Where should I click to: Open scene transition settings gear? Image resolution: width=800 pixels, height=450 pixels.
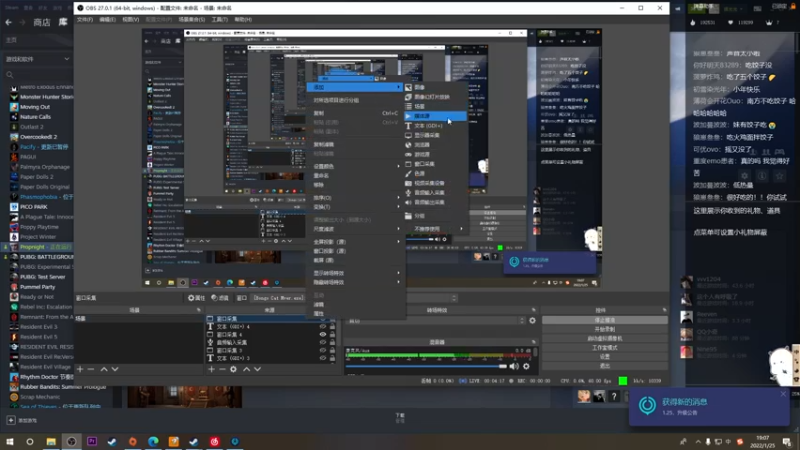click(532, 320)
